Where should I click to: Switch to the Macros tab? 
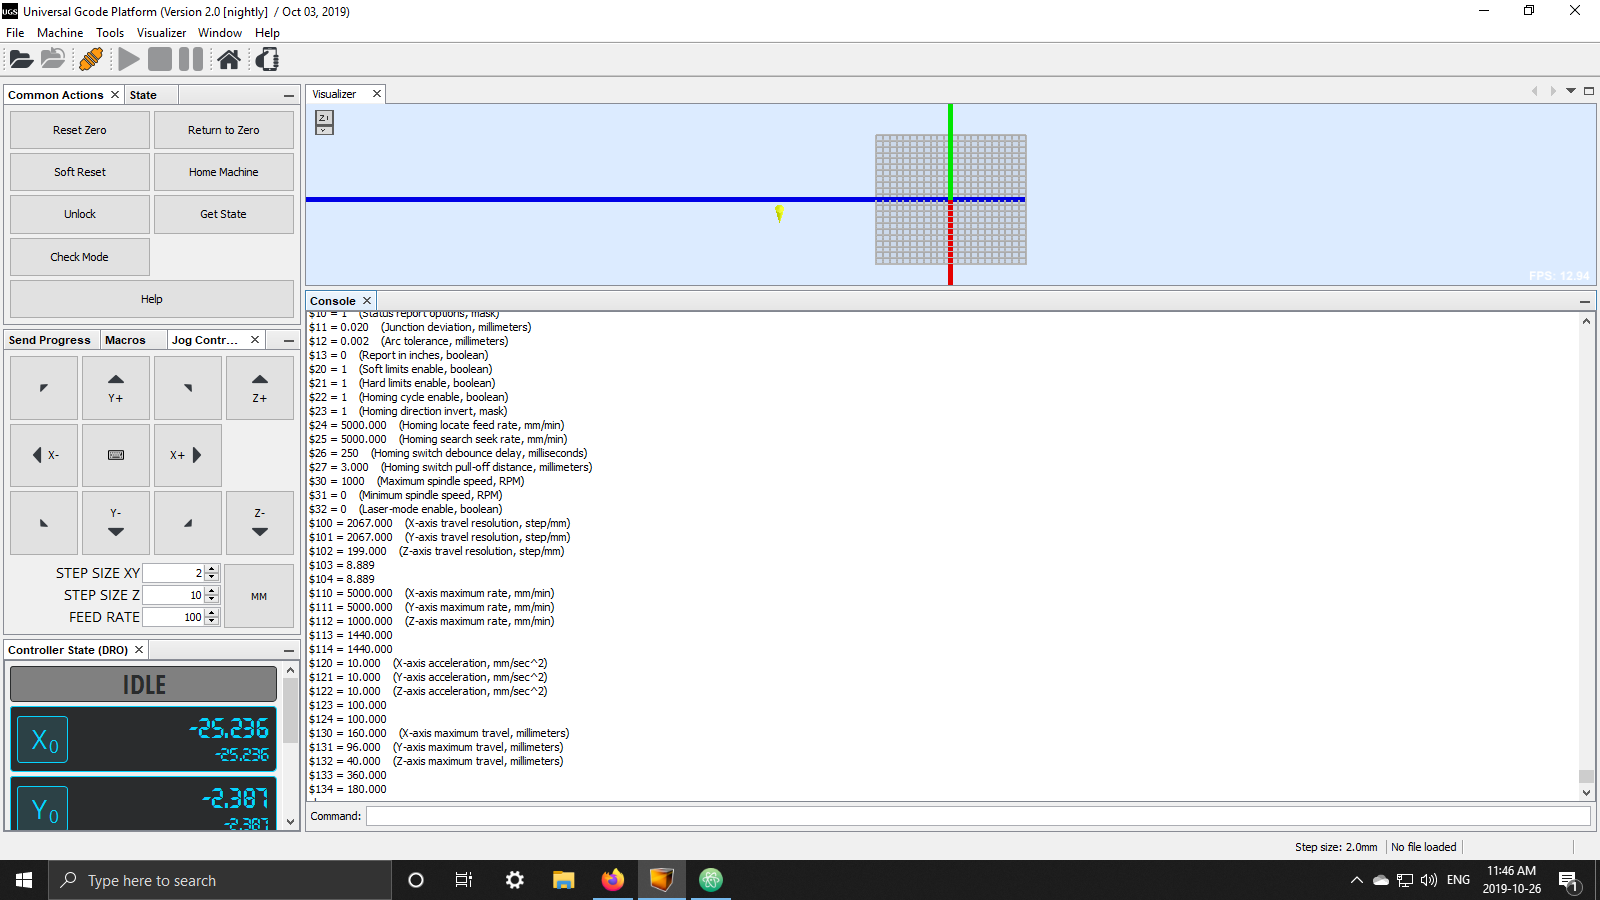(125, 340)
